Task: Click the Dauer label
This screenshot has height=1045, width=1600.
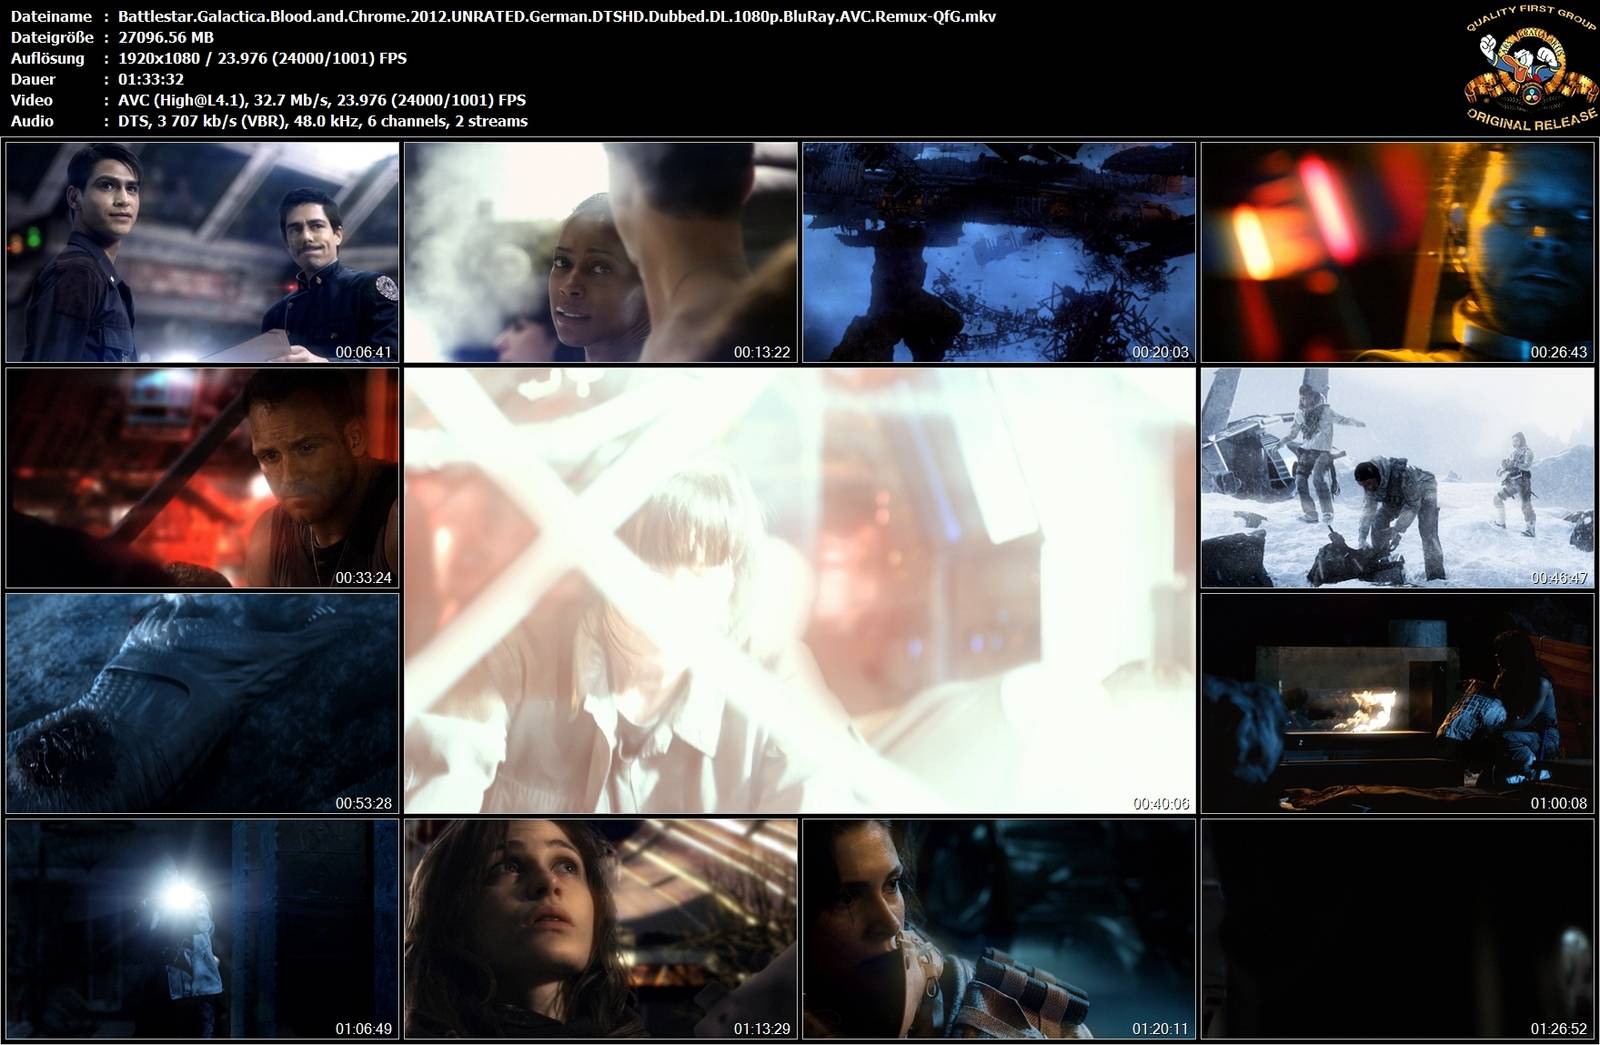Action: click(33, 79)
